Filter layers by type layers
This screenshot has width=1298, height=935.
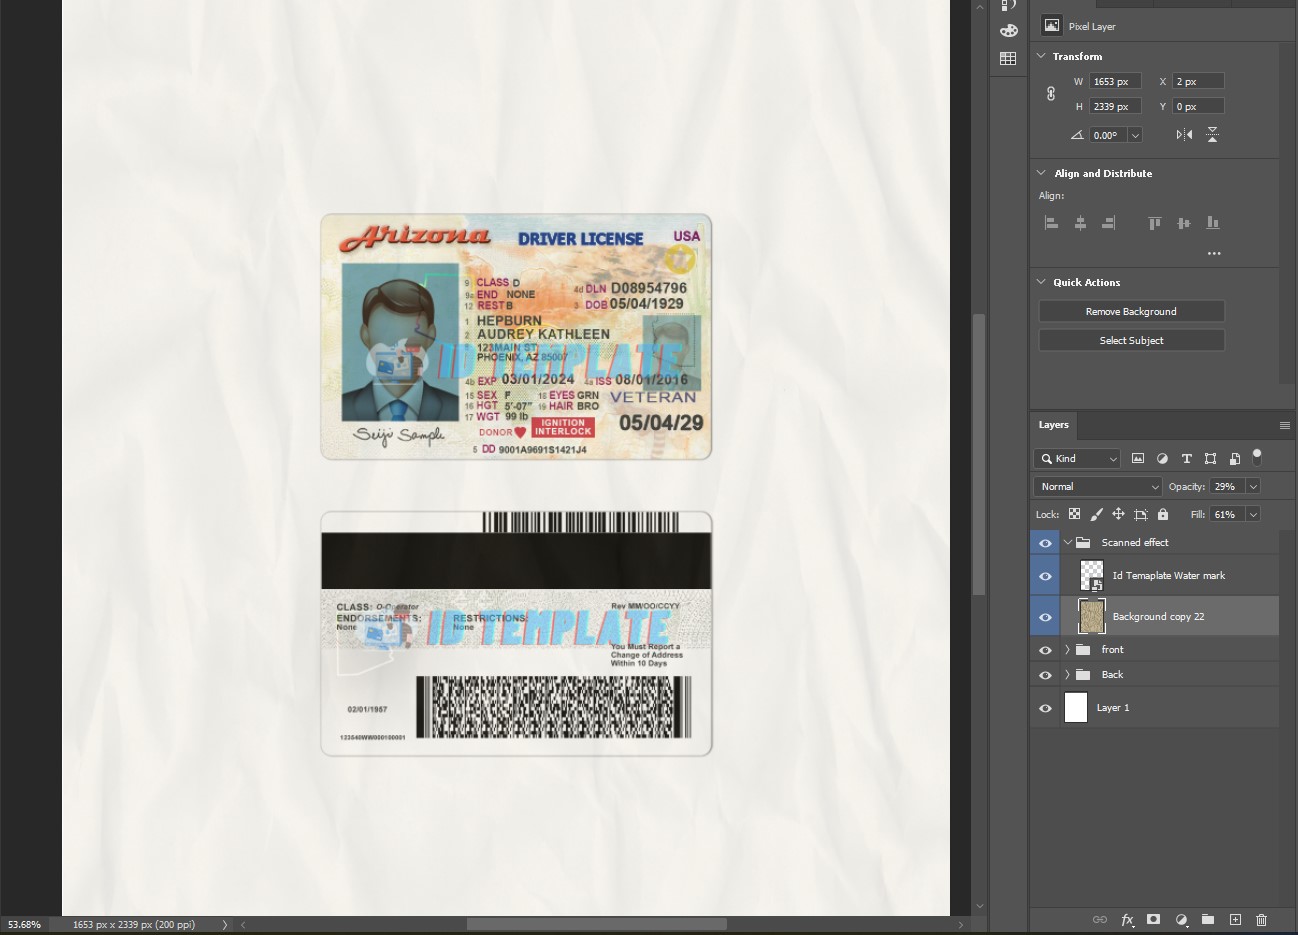(x=1187, y=458)
